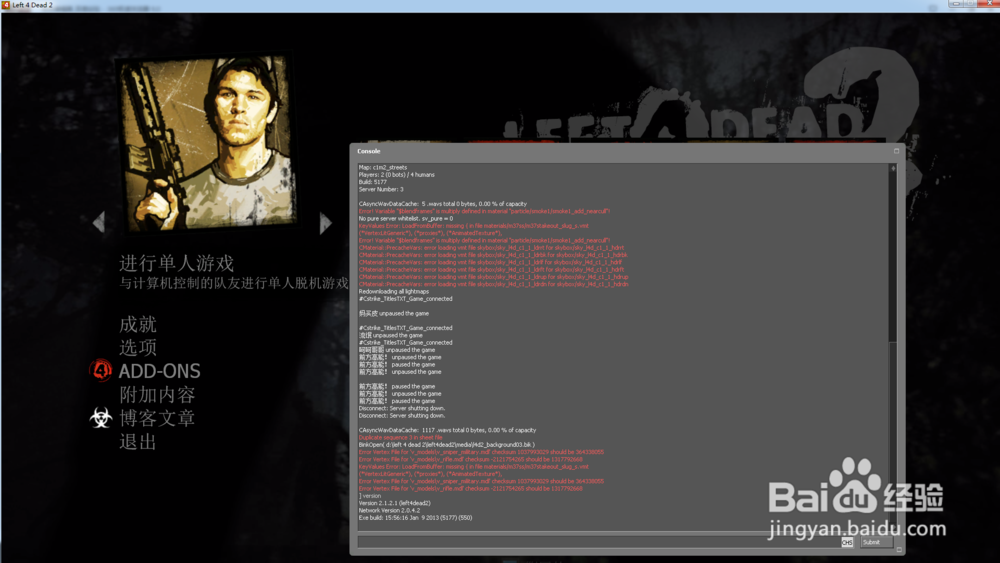The width and height of the screenshot is (1000, 563).
Task: Click the console resize grip corner
Action: [899, 550]
